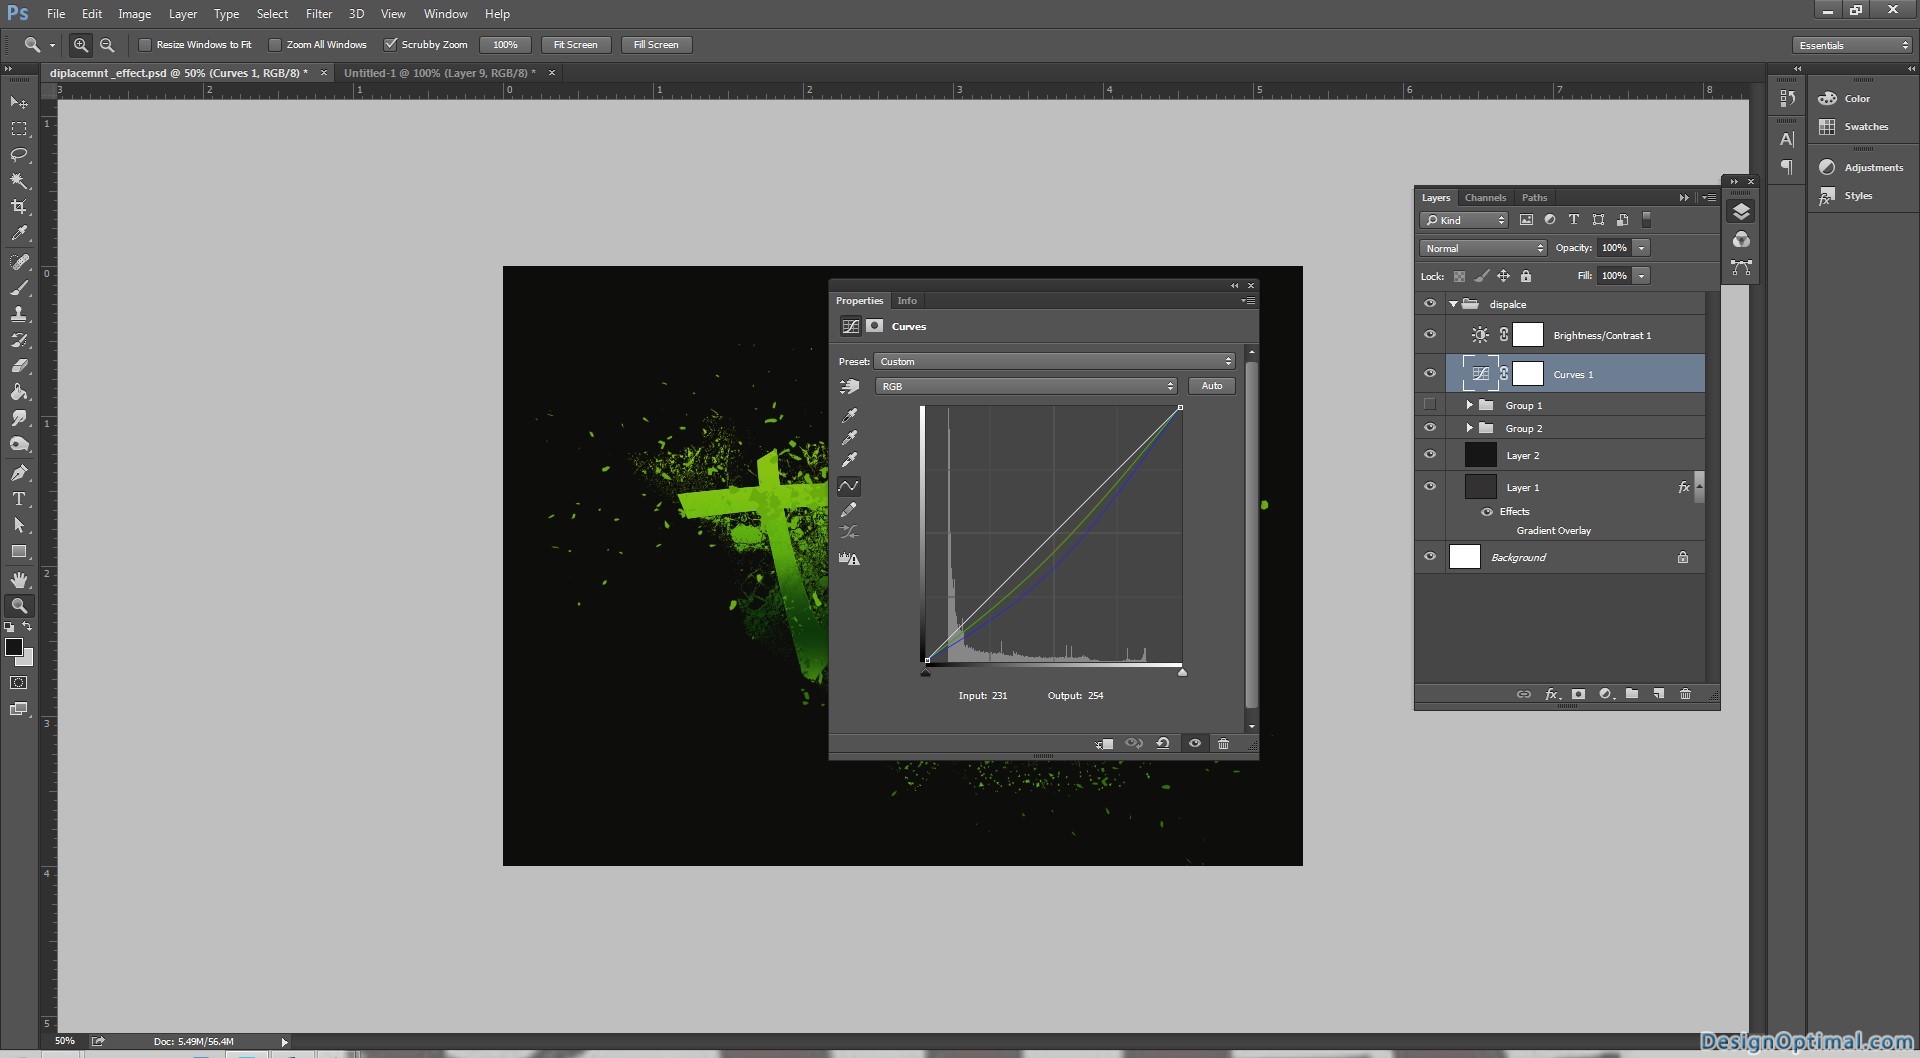Select the Eyedropper tool in toolbox
The height and width of the screenshot is (1058, 1920).
point(19,233)
